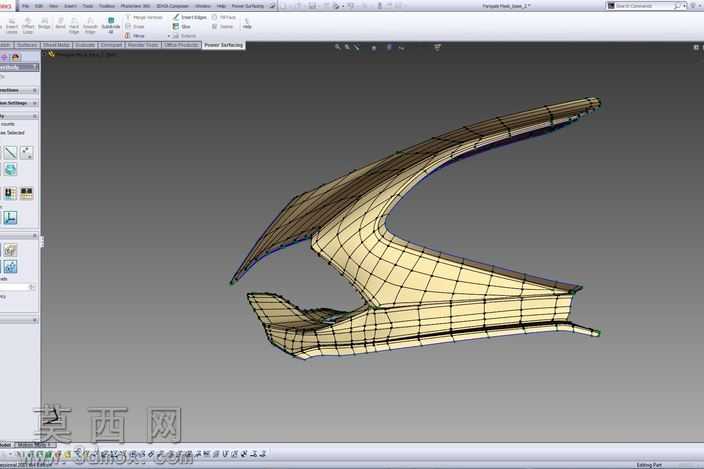Screen dimensions: 704x469
Task: Click the blue chart icon in left panel
Action: click(10, 267)
